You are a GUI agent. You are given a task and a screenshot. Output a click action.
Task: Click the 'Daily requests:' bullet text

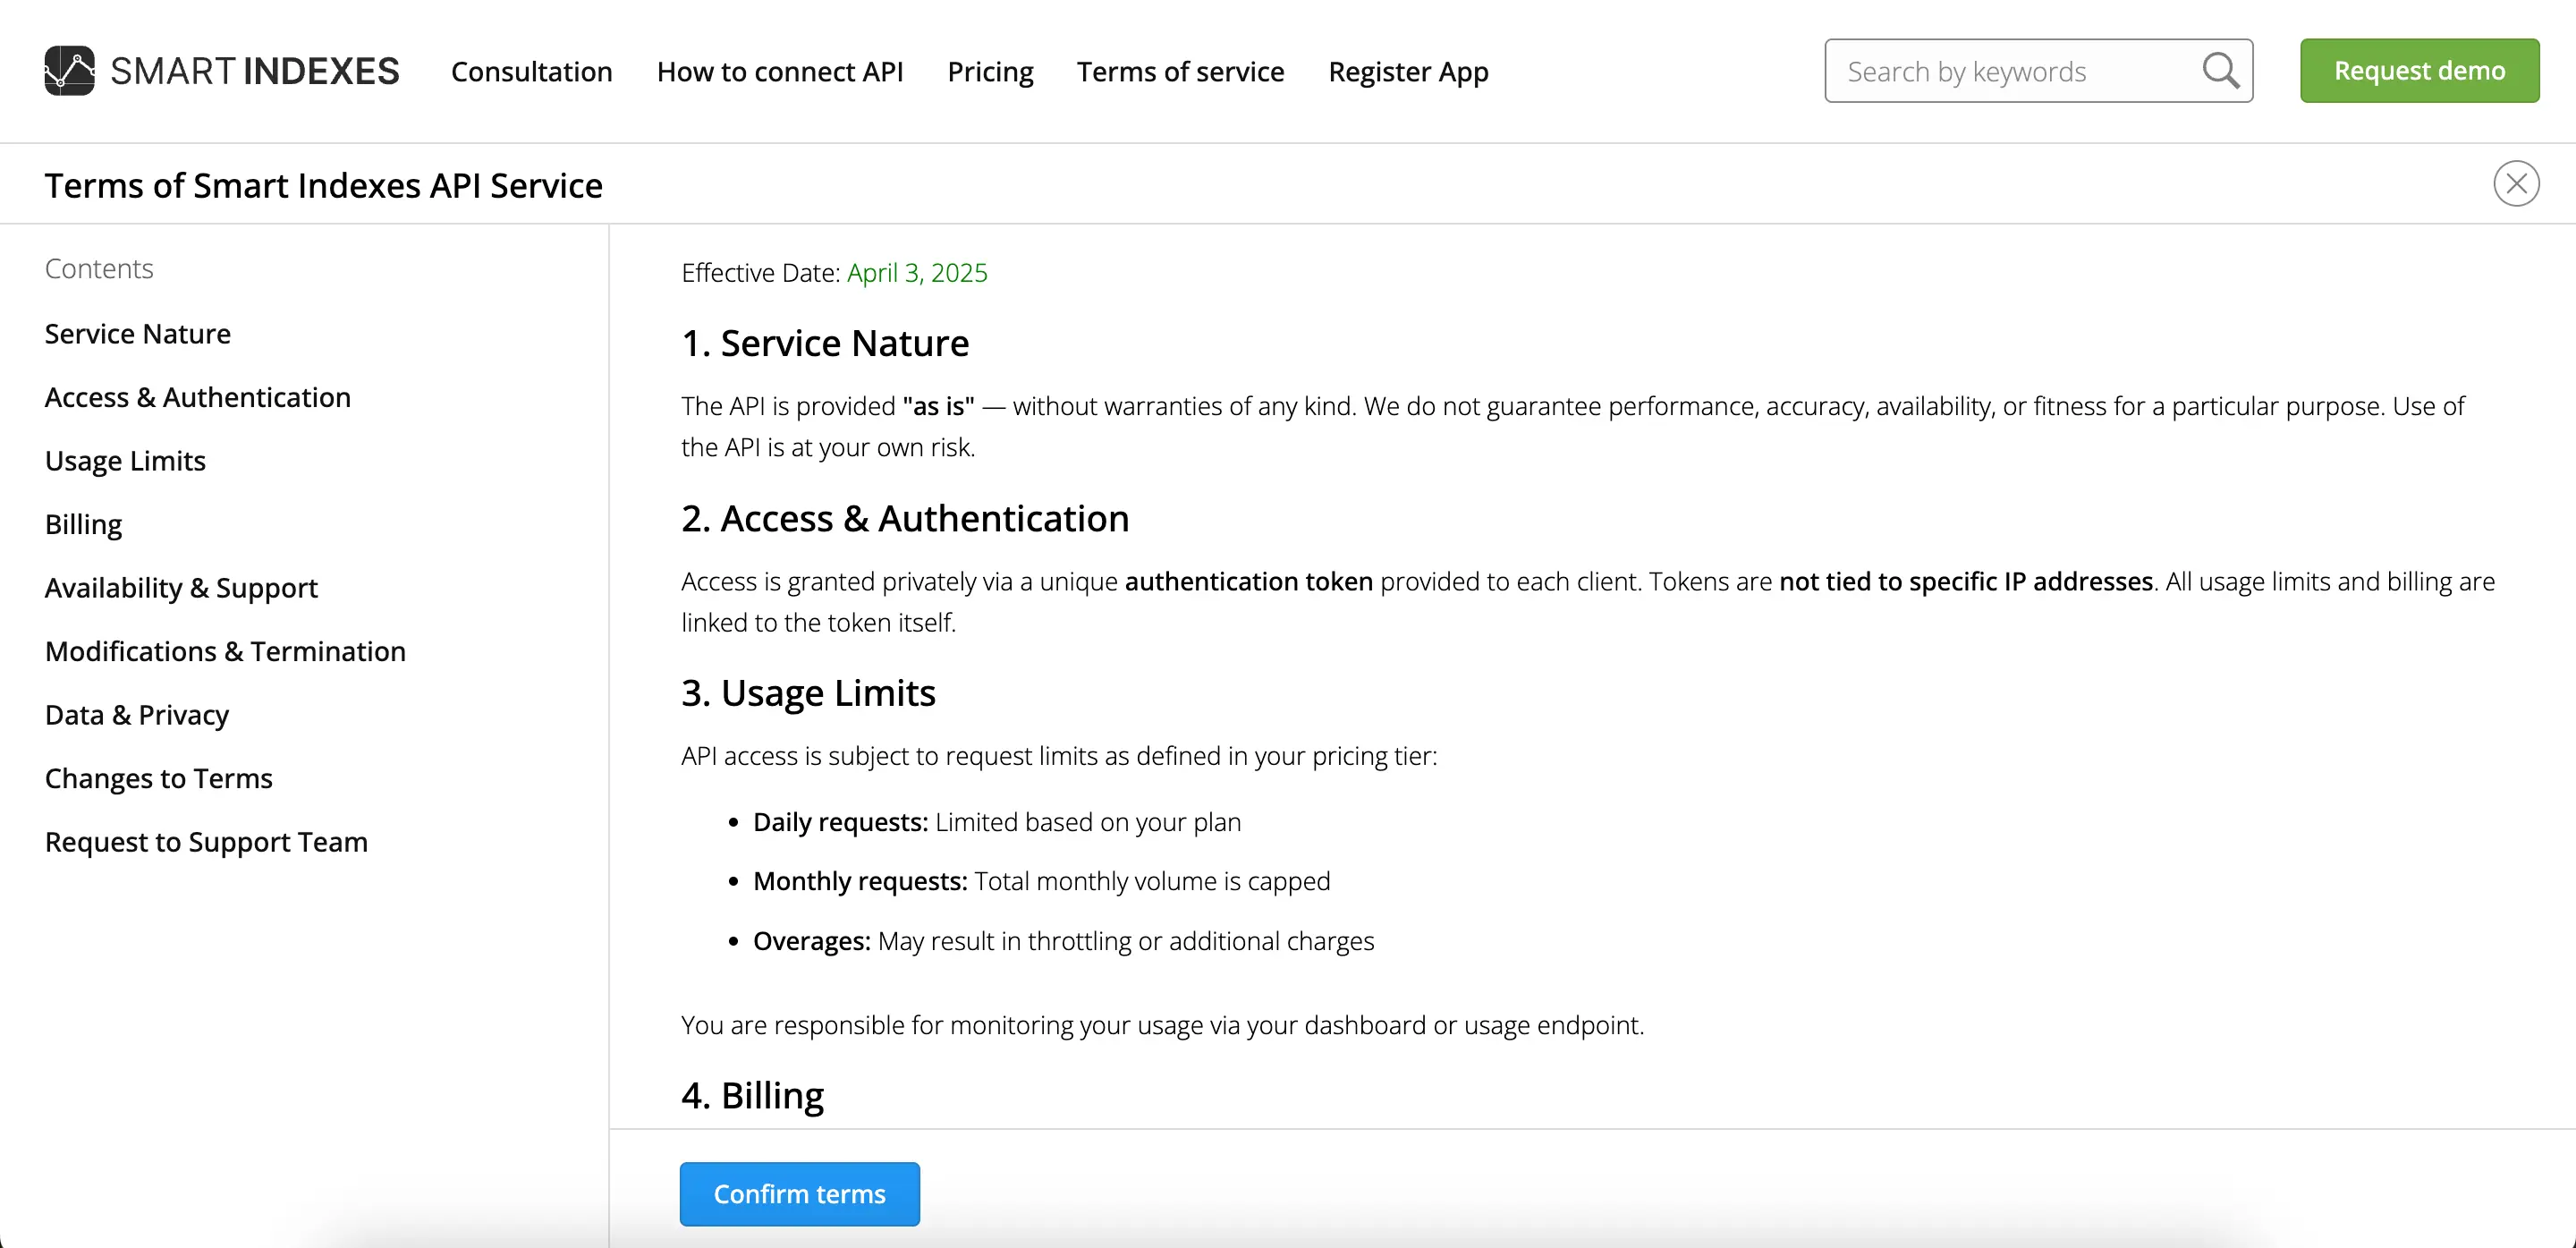841,822
